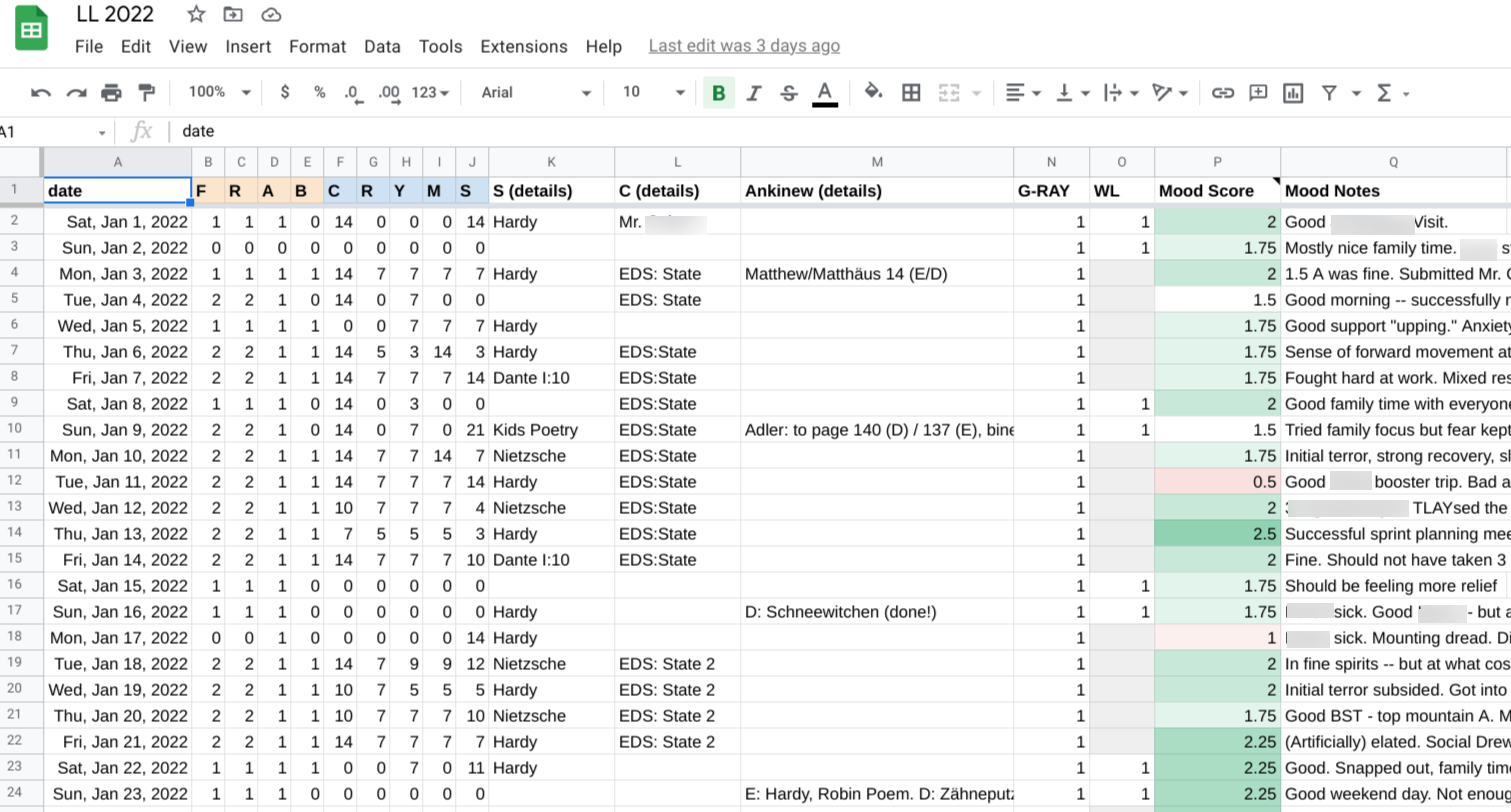
Task: Open the 'Last edit was 3 days ago' link
Action: pos(744,46)
